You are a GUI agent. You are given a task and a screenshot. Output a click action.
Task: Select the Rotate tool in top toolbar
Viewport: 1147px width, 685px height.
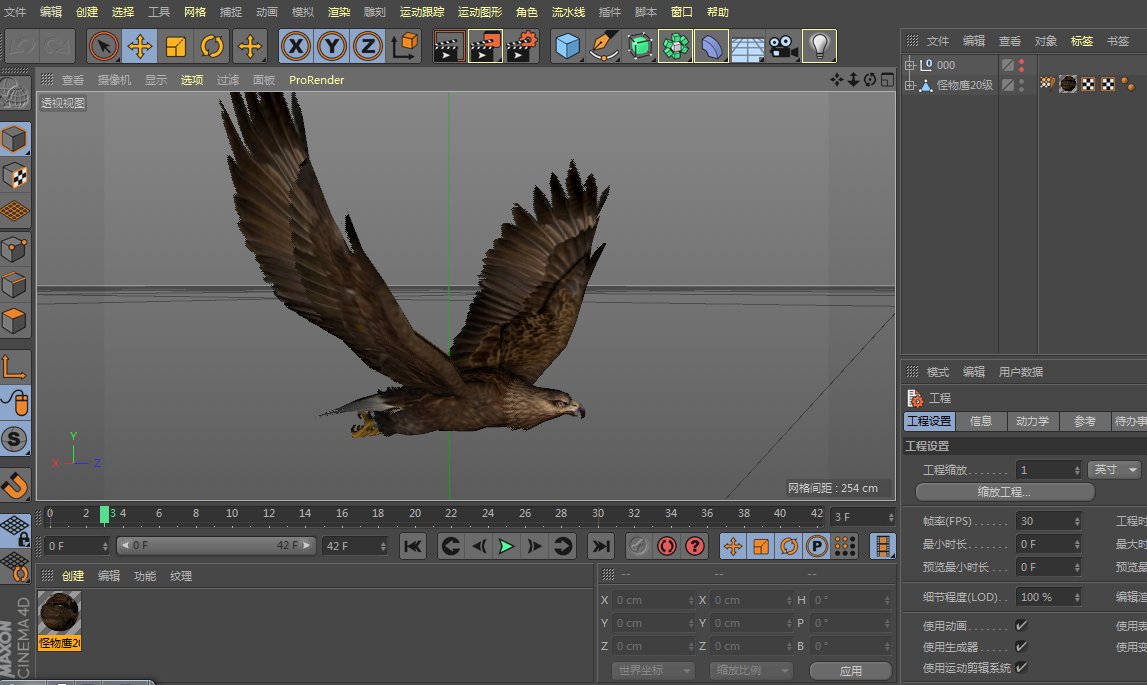212,46
